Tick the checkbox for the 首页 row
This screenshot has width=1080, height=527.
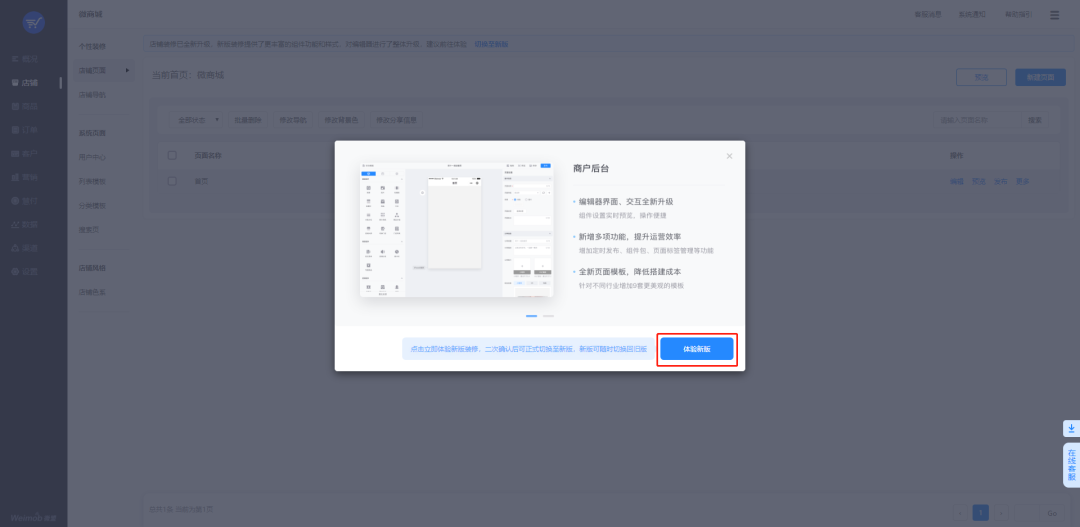pos(172,181)
